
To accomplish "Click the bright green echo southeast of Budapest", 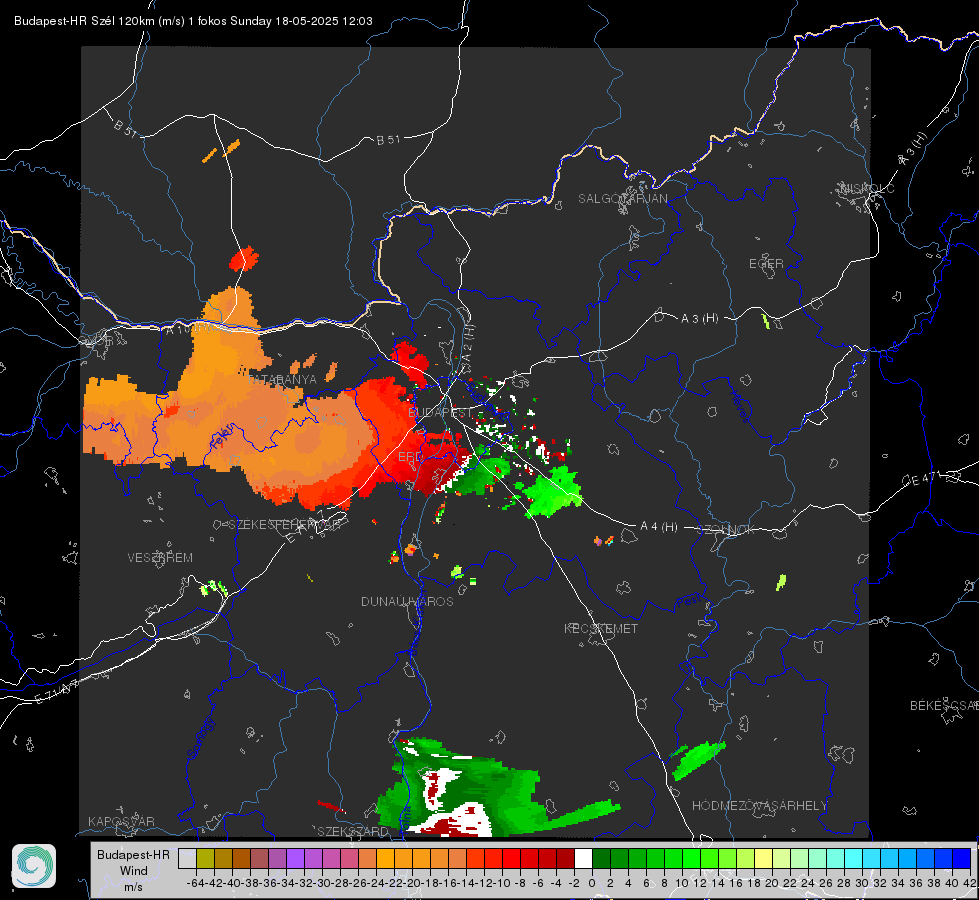I will click(554, 492).
